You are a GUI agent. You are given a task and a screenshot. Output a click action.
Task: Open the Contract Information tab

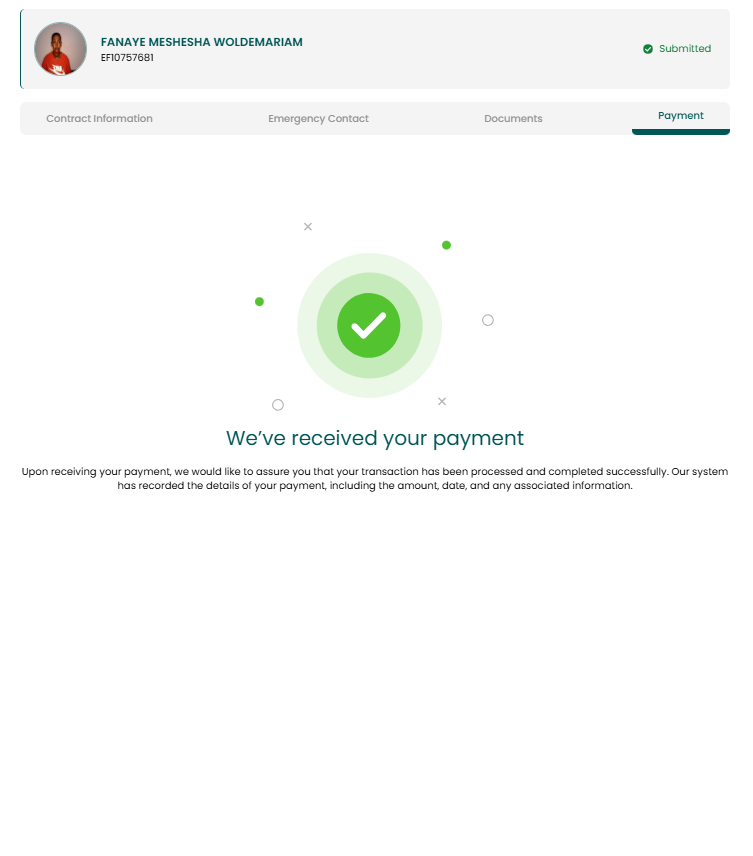click(99, 118)
